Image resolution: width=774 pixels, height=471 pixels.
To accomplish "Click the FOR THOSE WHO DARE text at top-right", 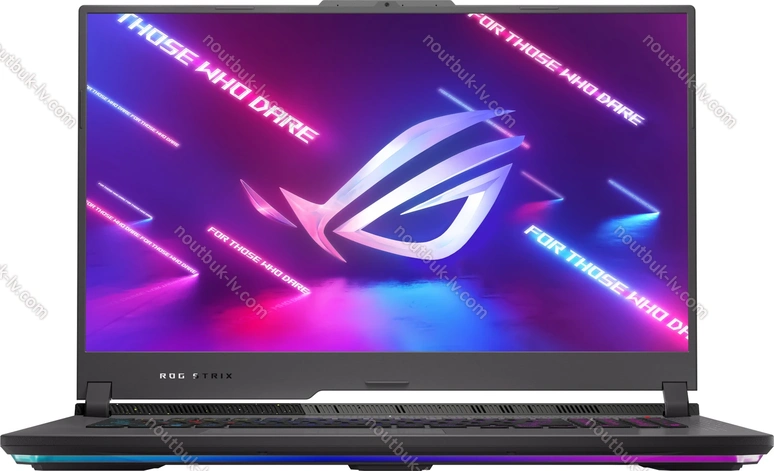I will point(555,68).
